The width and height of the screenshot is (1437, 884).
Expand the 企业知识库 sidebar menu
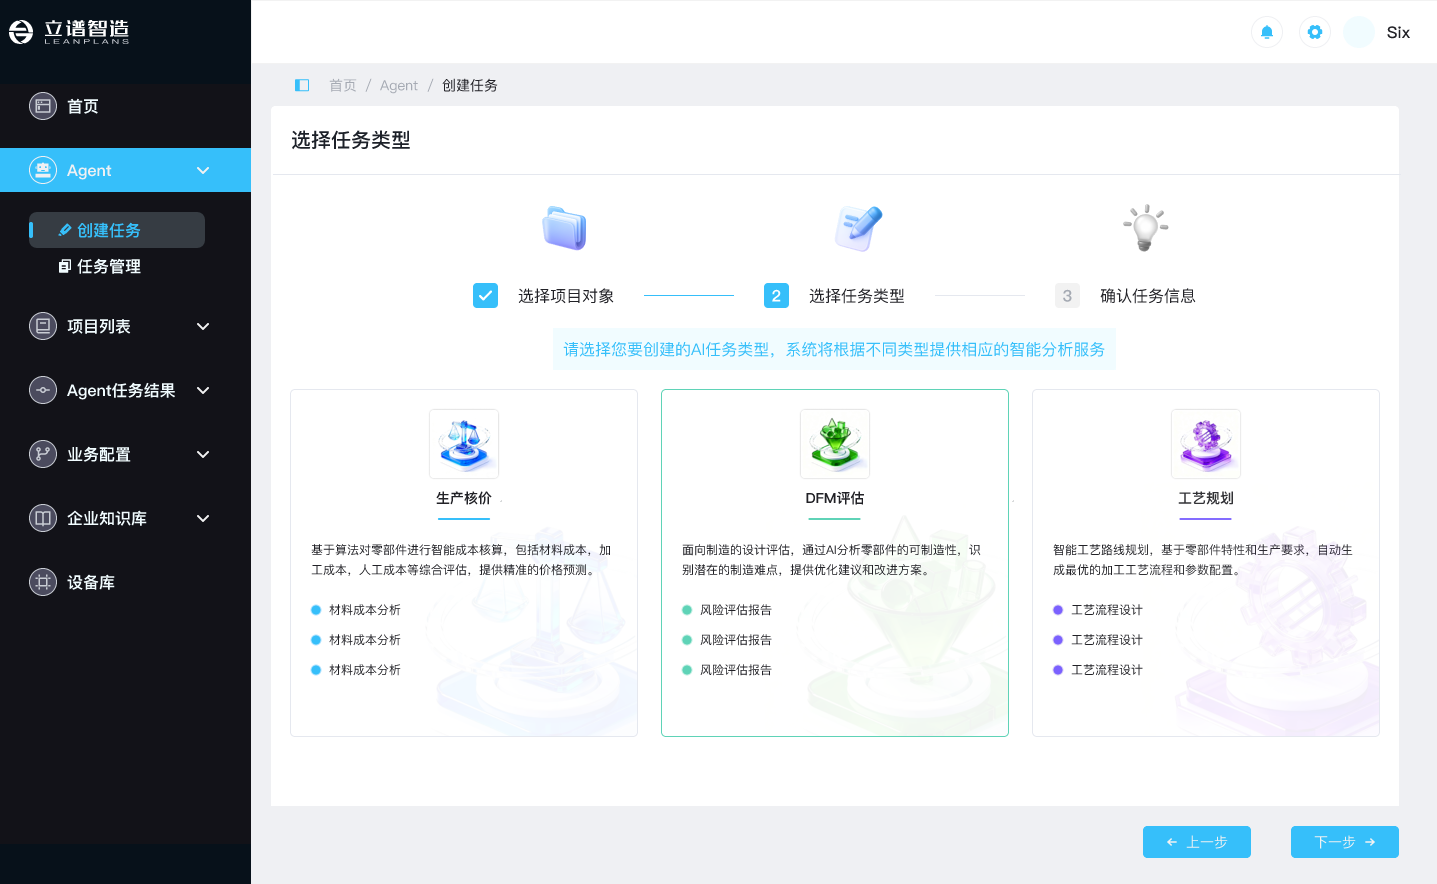[x=203, y=519]
